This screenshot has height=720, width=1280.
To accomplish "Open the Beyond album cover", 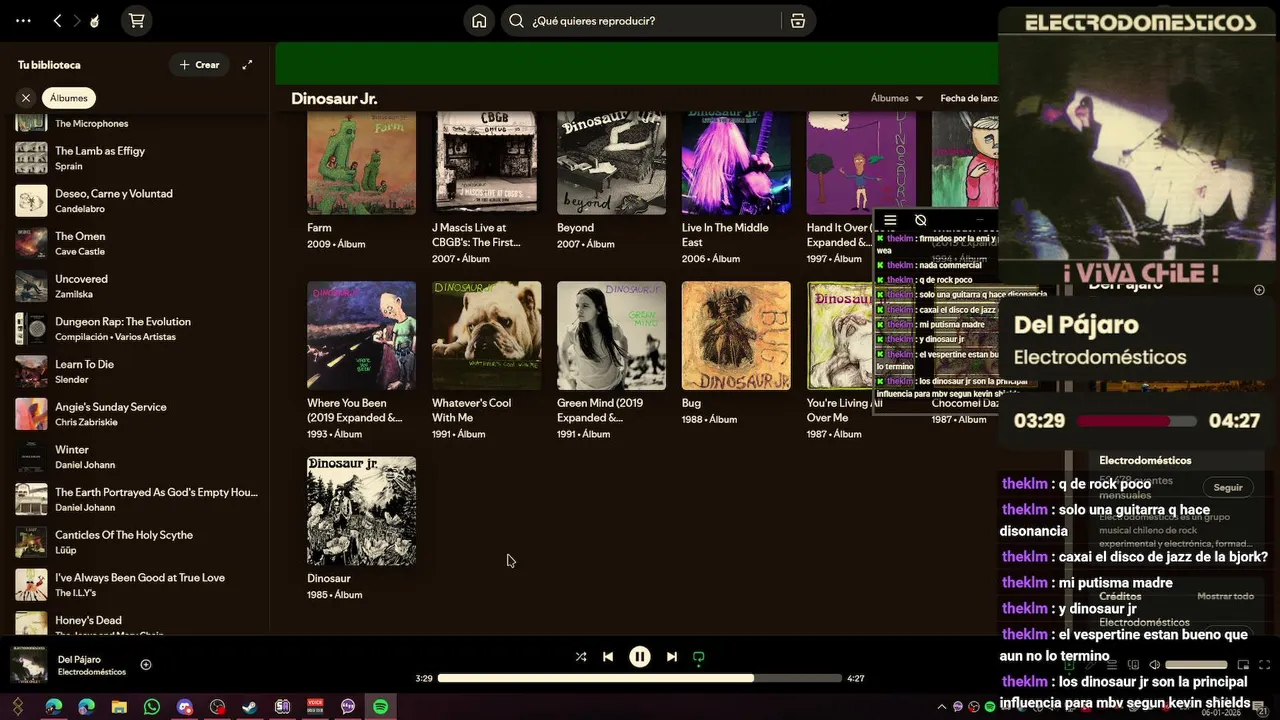I will coord(611,162).
